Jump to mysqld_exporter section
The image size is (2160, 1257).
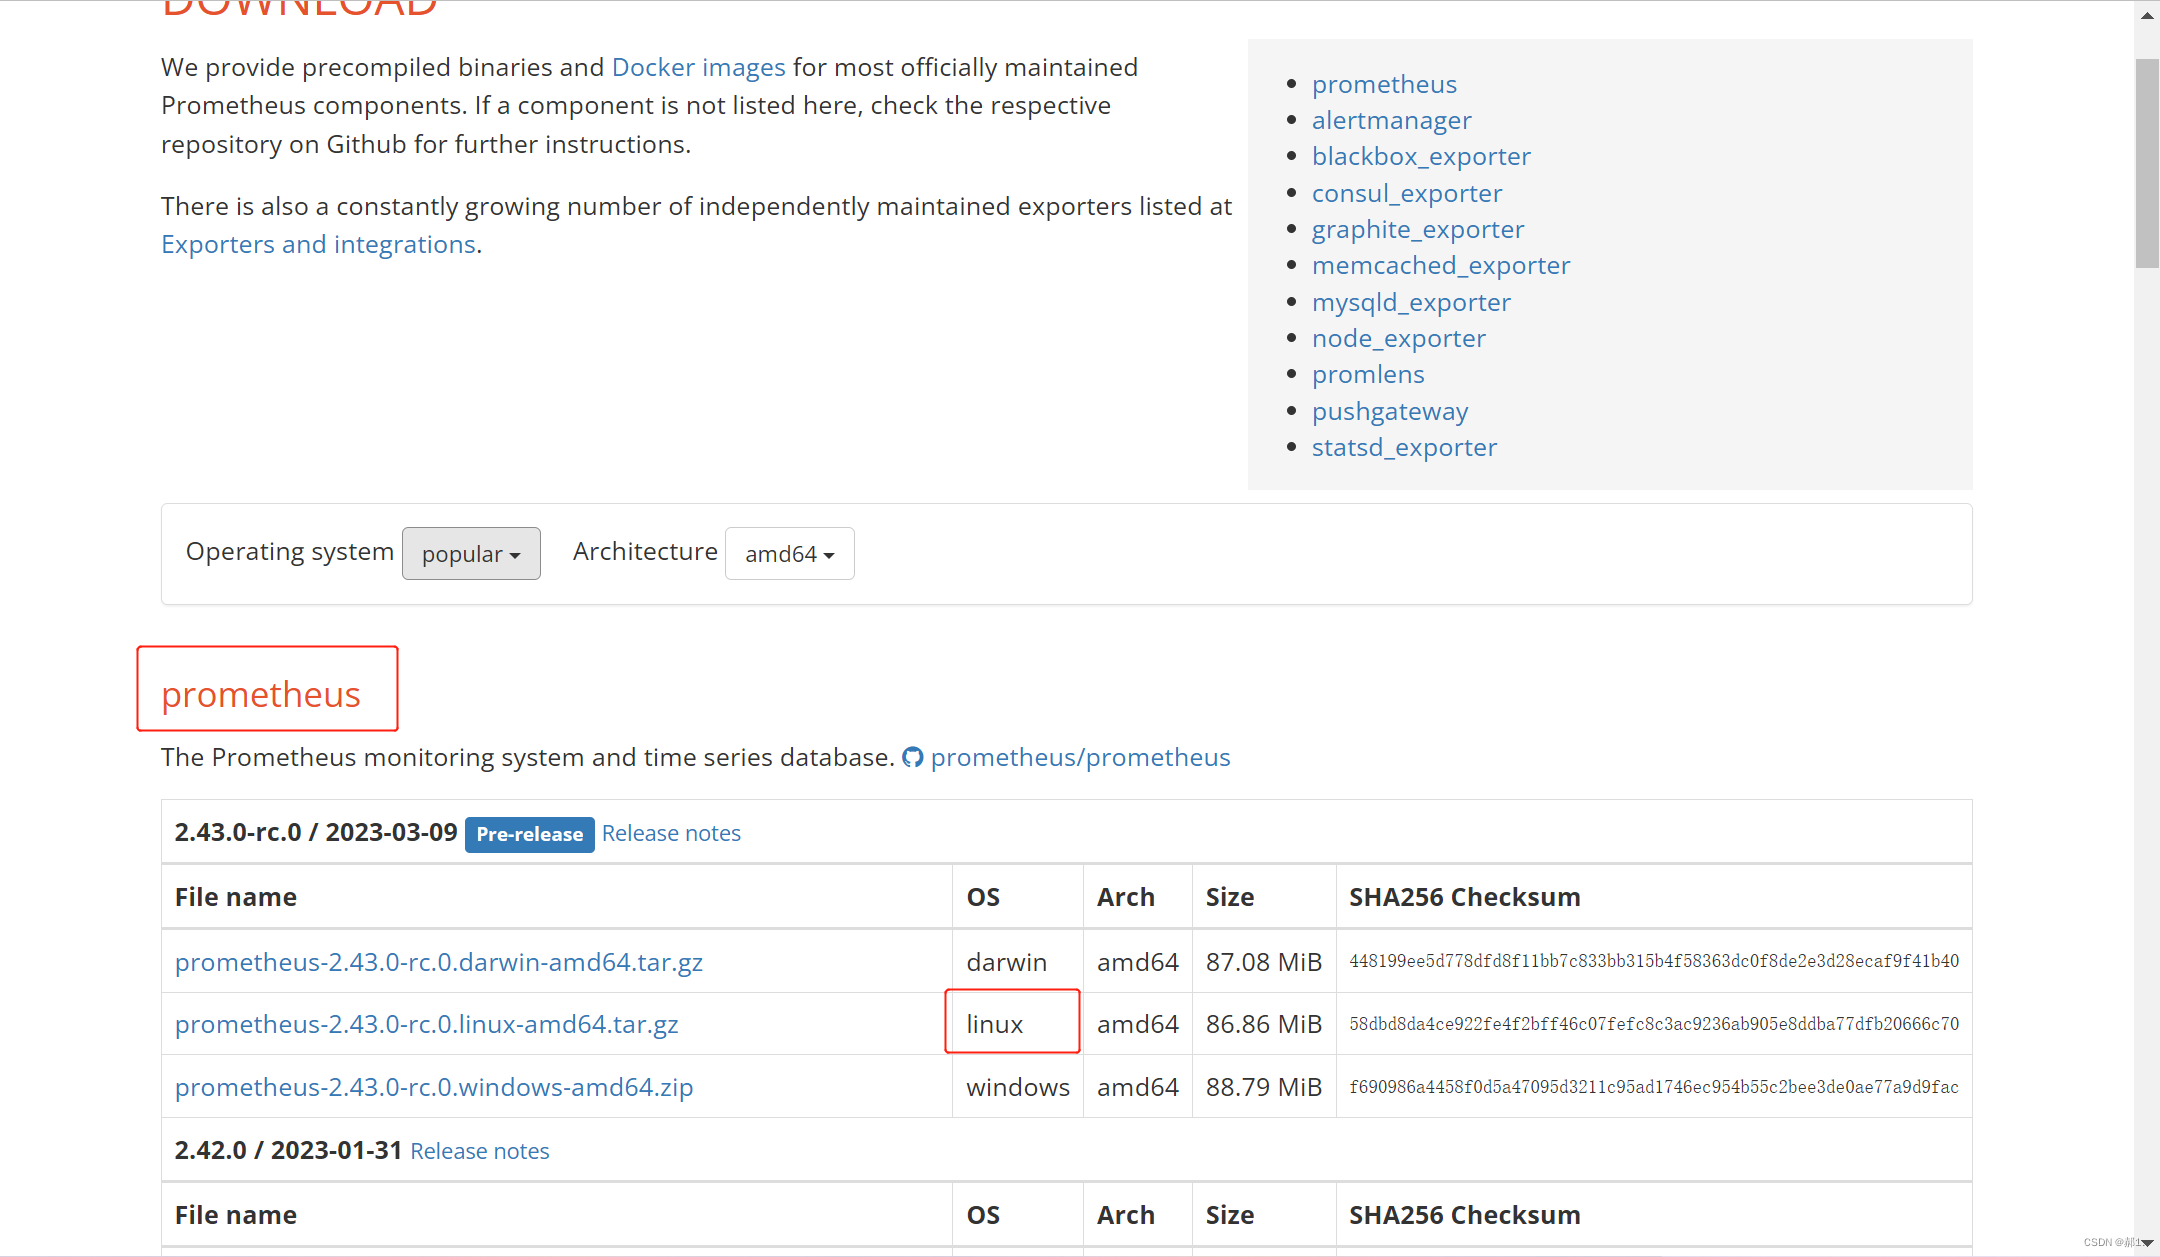click(x=1410, y=302)
